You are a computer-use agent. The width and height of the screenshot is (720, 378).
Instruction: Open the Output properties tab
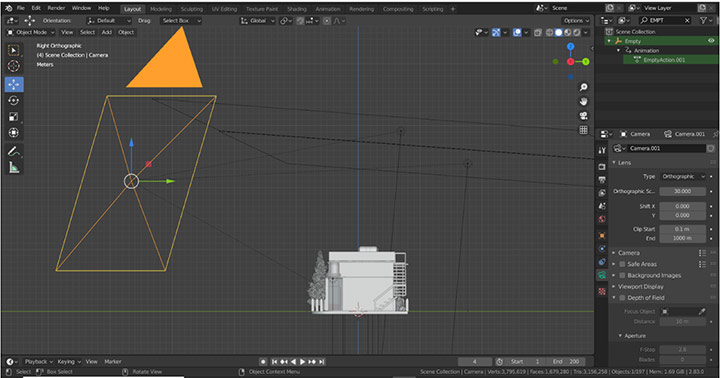602,180
